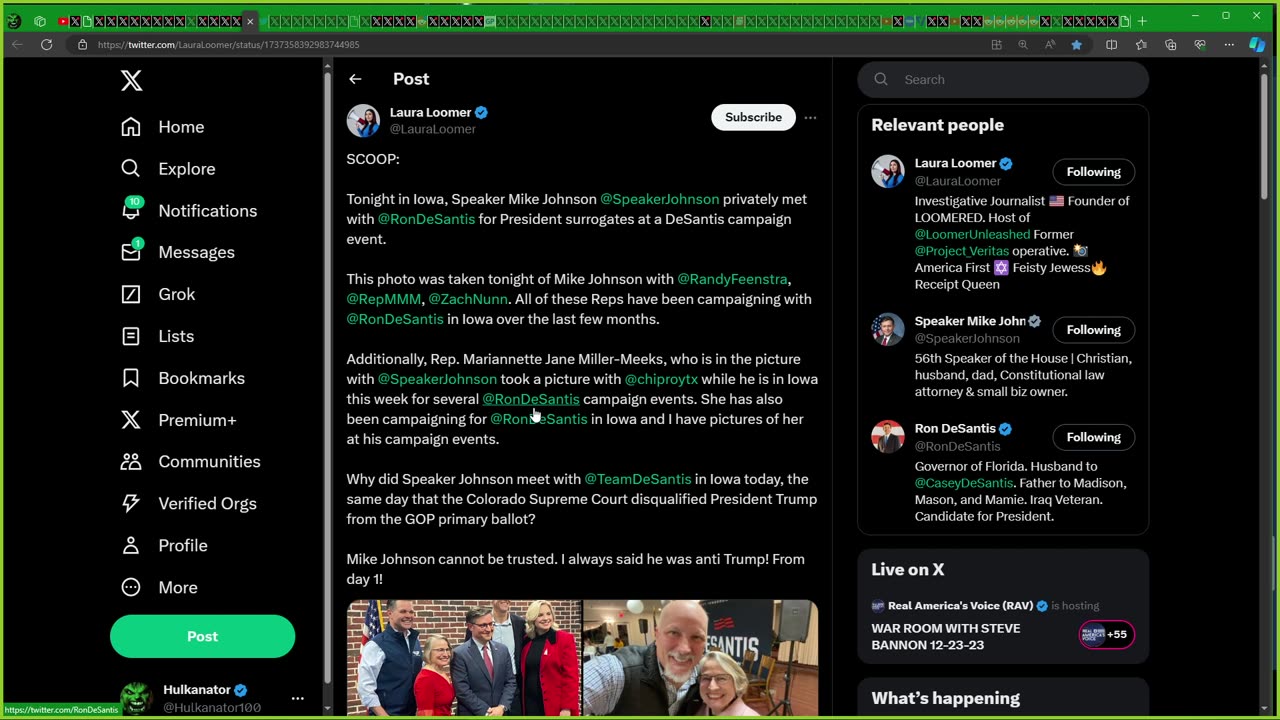Click the site lock icon in address bar
1280x720 pixels.
[83, 45]
